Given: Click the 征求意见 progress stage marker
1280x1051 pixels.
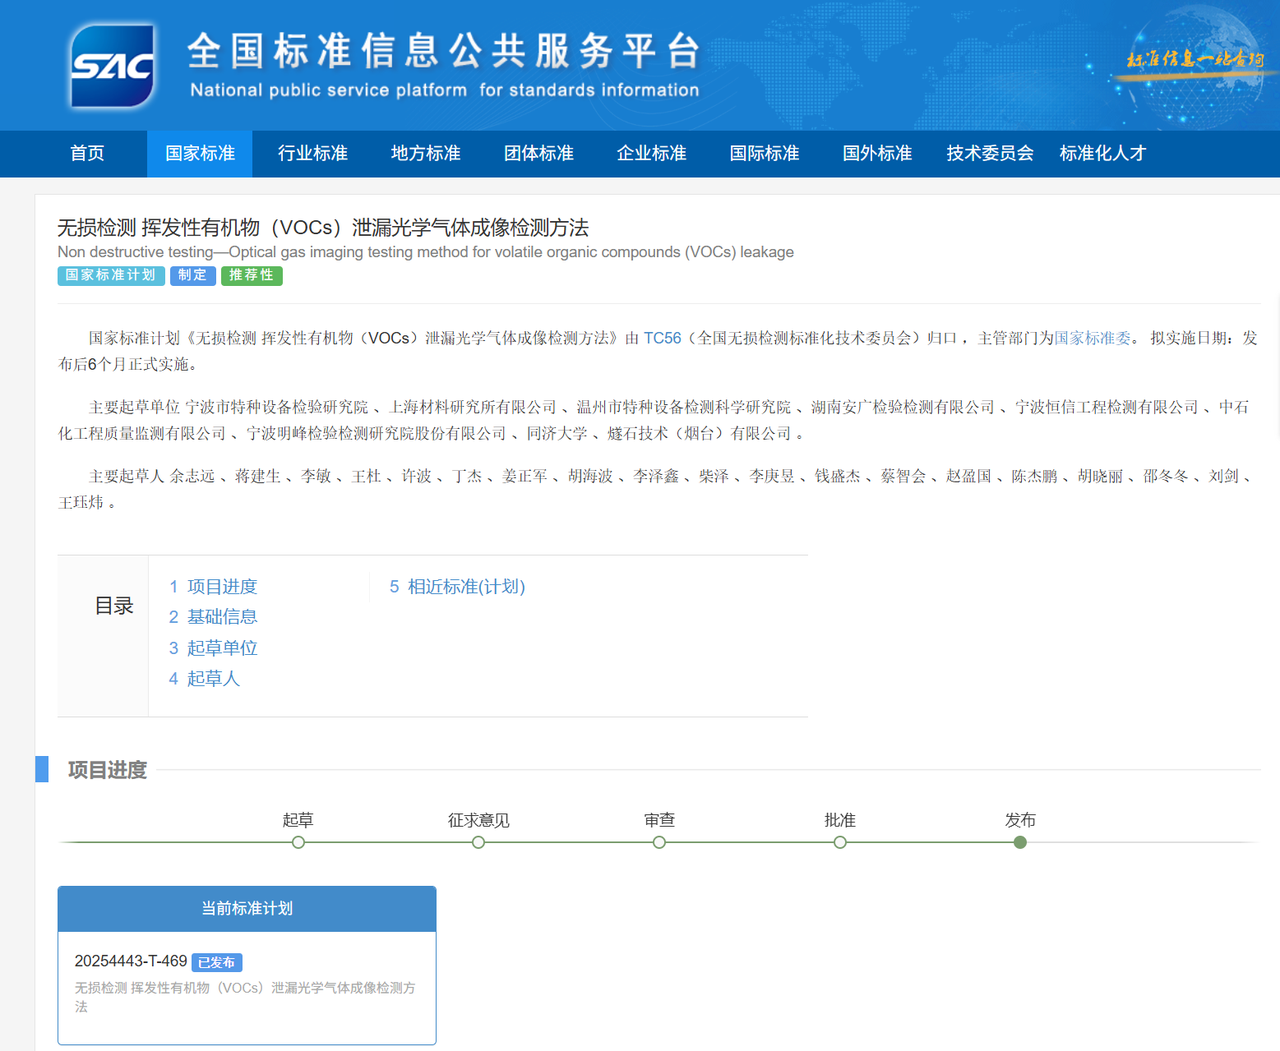Looking at the screenshot, I should [479, 842].
